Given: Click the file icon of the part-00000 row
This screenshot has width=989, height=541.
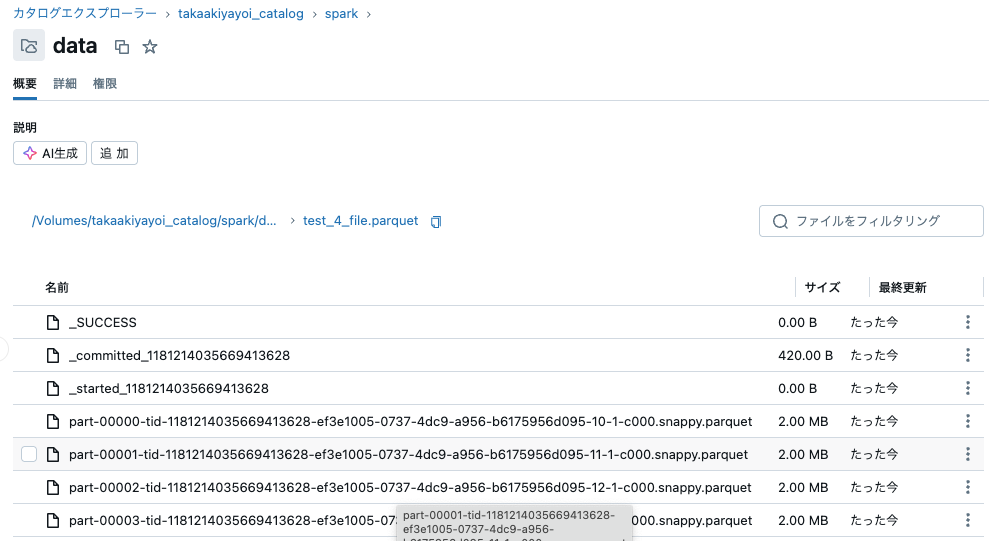Looking at the screenshot, I should (53, 421).
